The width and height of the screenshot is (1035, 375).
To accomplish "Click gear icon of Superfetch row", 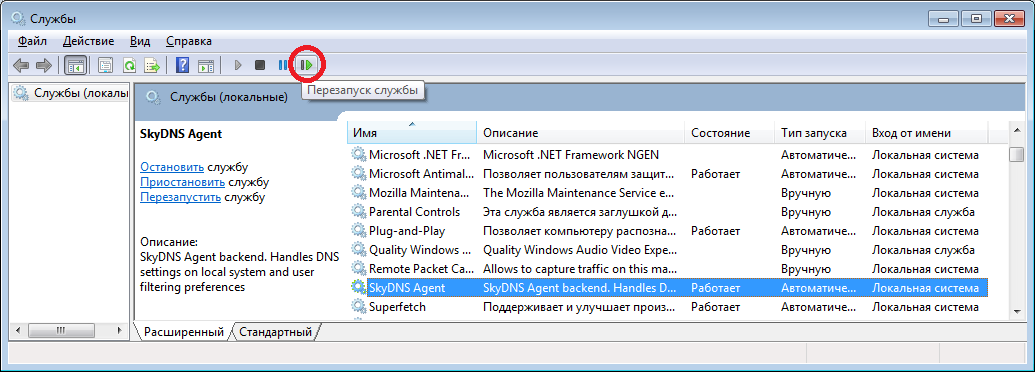I will [358, 307].
